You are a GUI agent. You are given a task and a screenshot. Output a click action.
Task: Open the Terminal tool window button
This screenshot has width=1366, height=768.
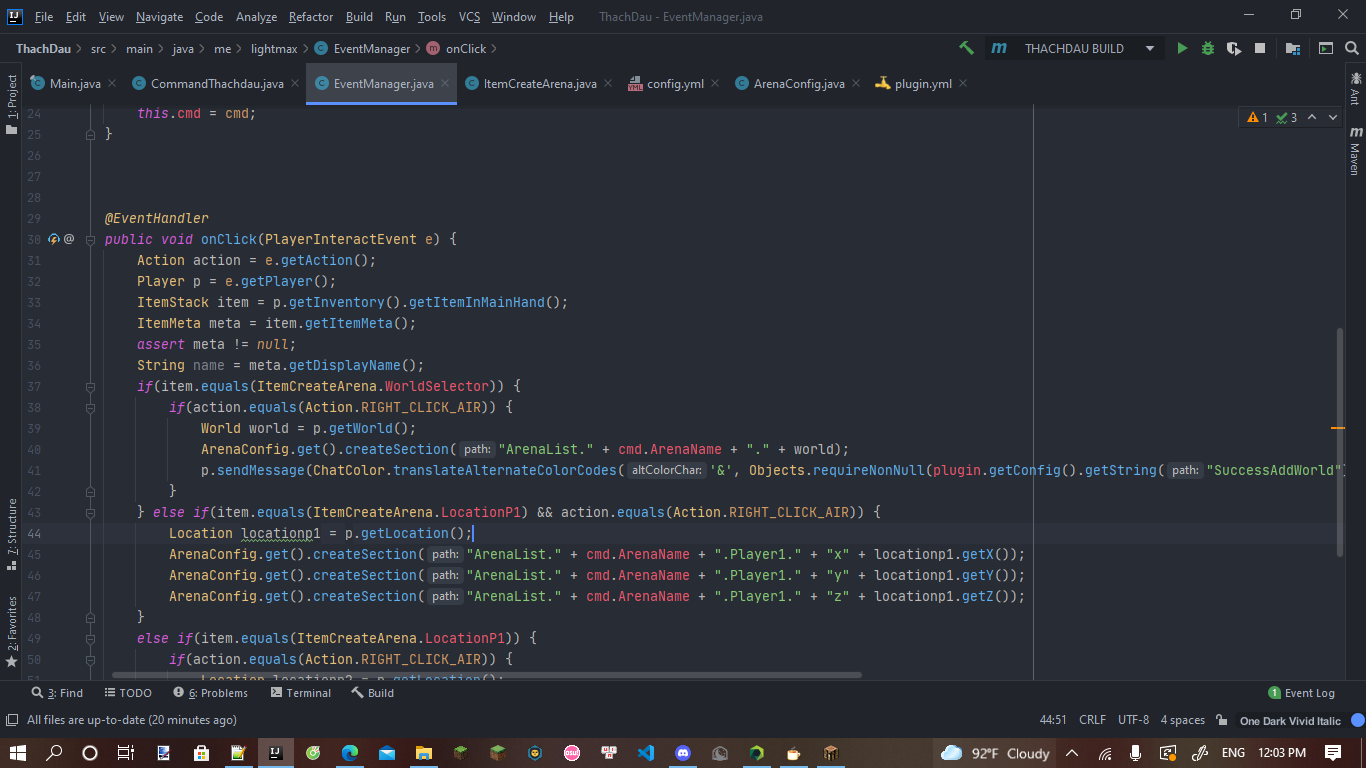(301, 693)
